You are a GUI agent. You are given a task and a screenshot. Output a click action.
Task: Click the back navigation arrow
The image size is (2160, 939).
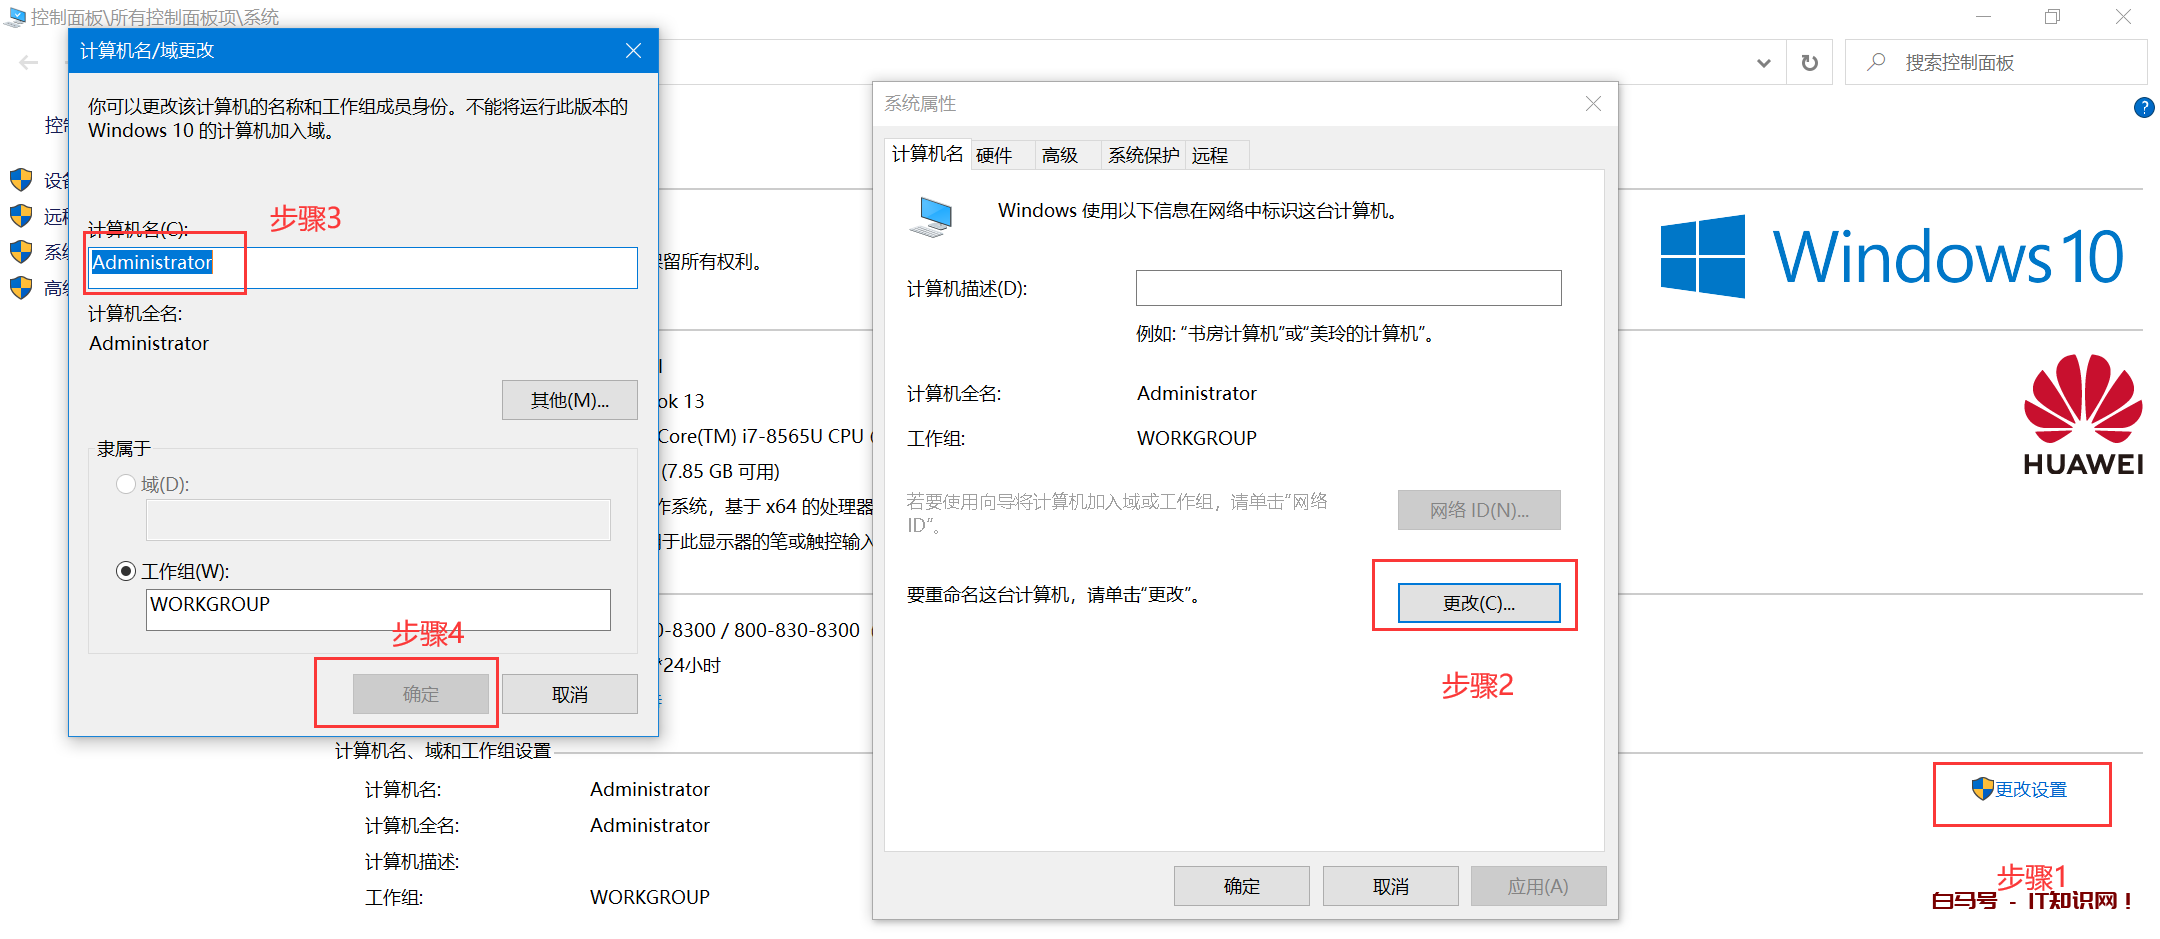point(29,62)
